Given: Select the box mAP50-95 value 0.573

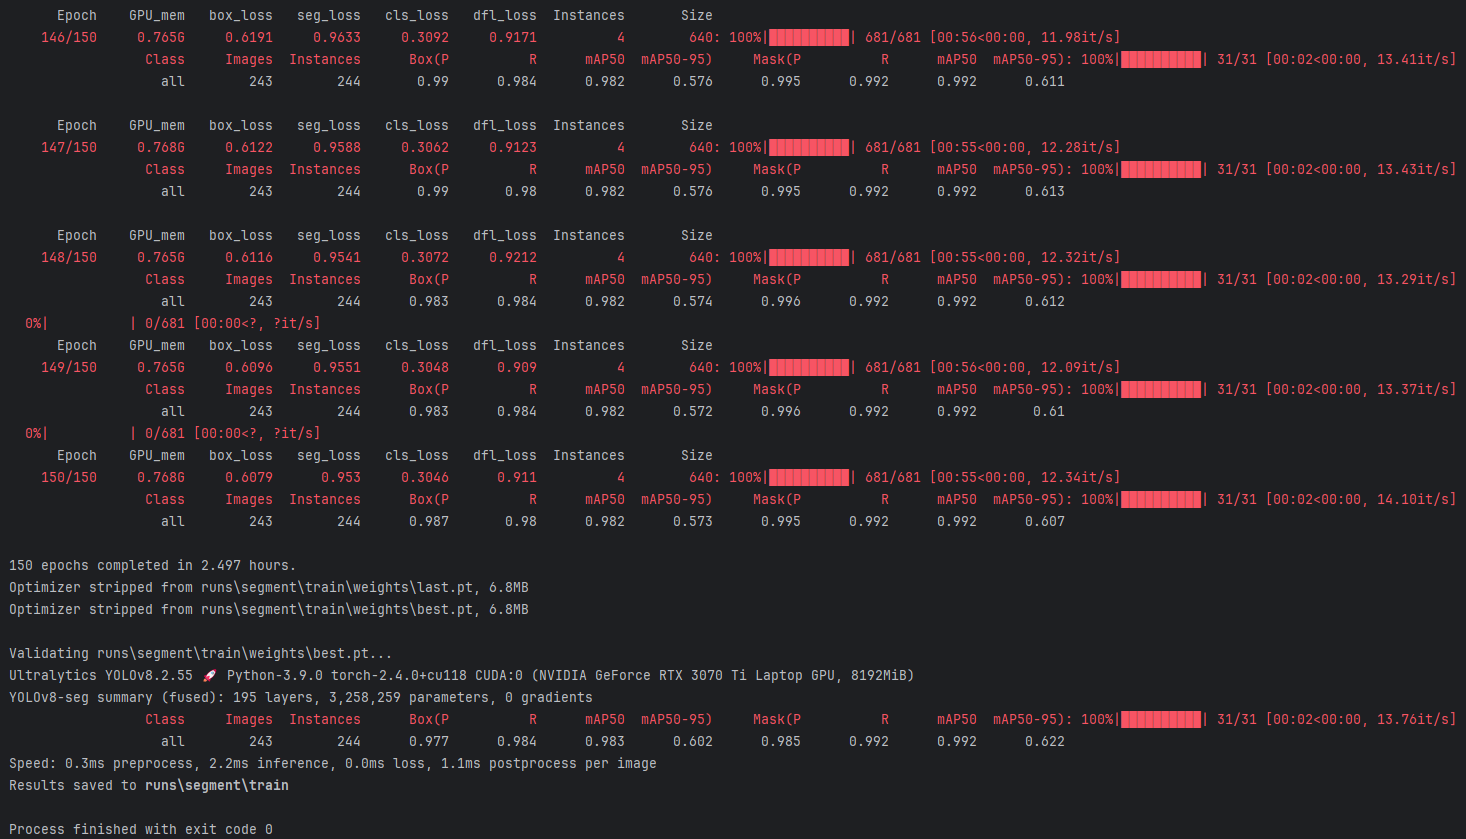Looking at the screenshot, I should coord(693,521).
